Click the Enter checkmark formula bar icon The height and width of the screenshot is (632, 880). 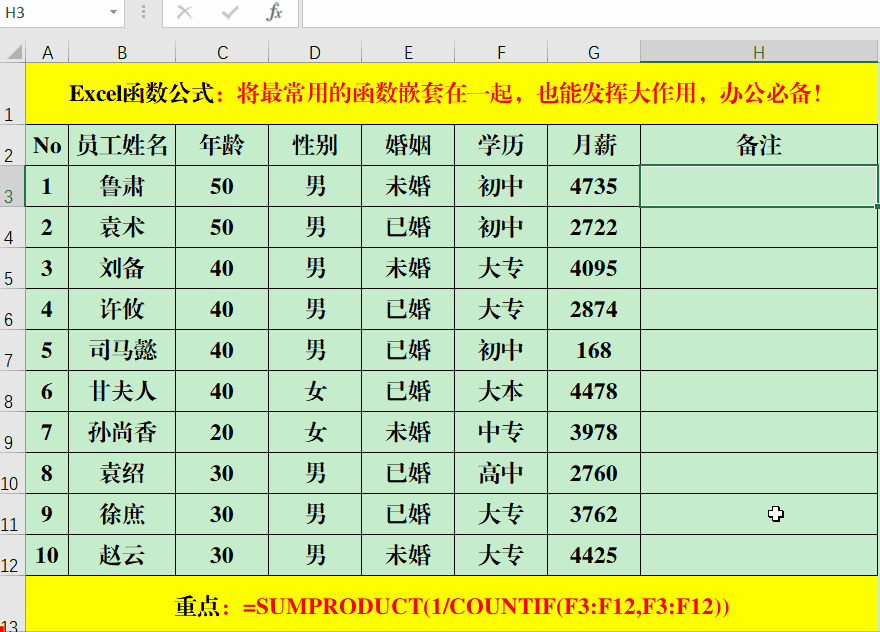click(x=230, y=12)
